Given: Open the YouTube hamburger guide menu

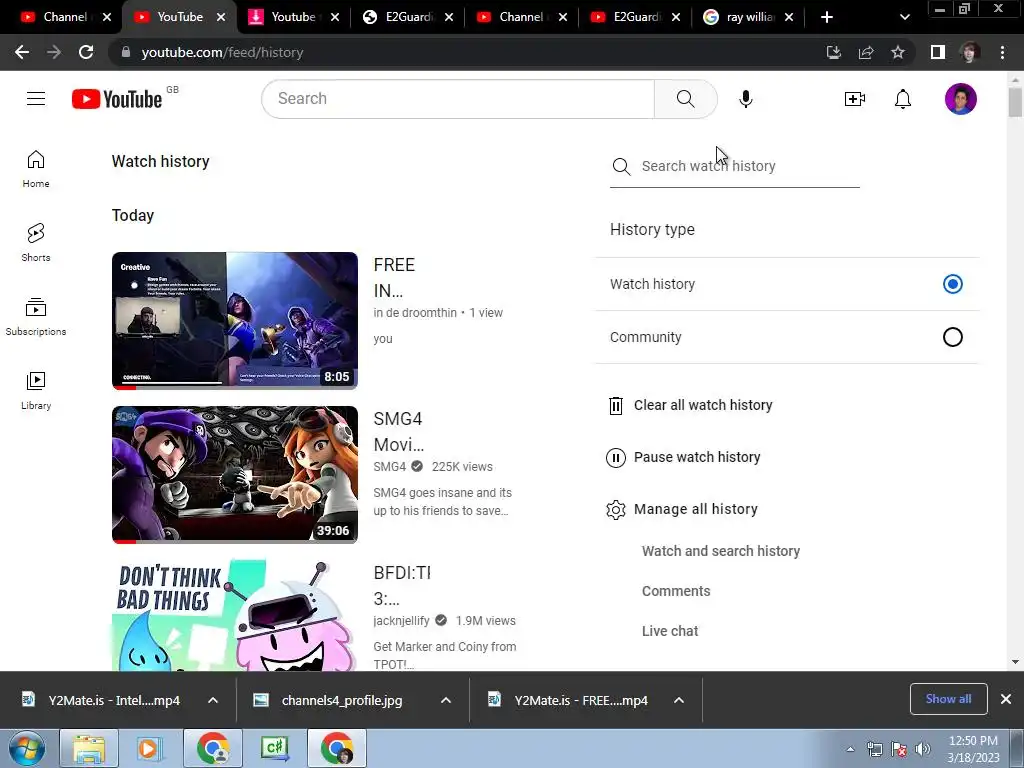Looking at the screenshot, I should [x=36, y=99].
